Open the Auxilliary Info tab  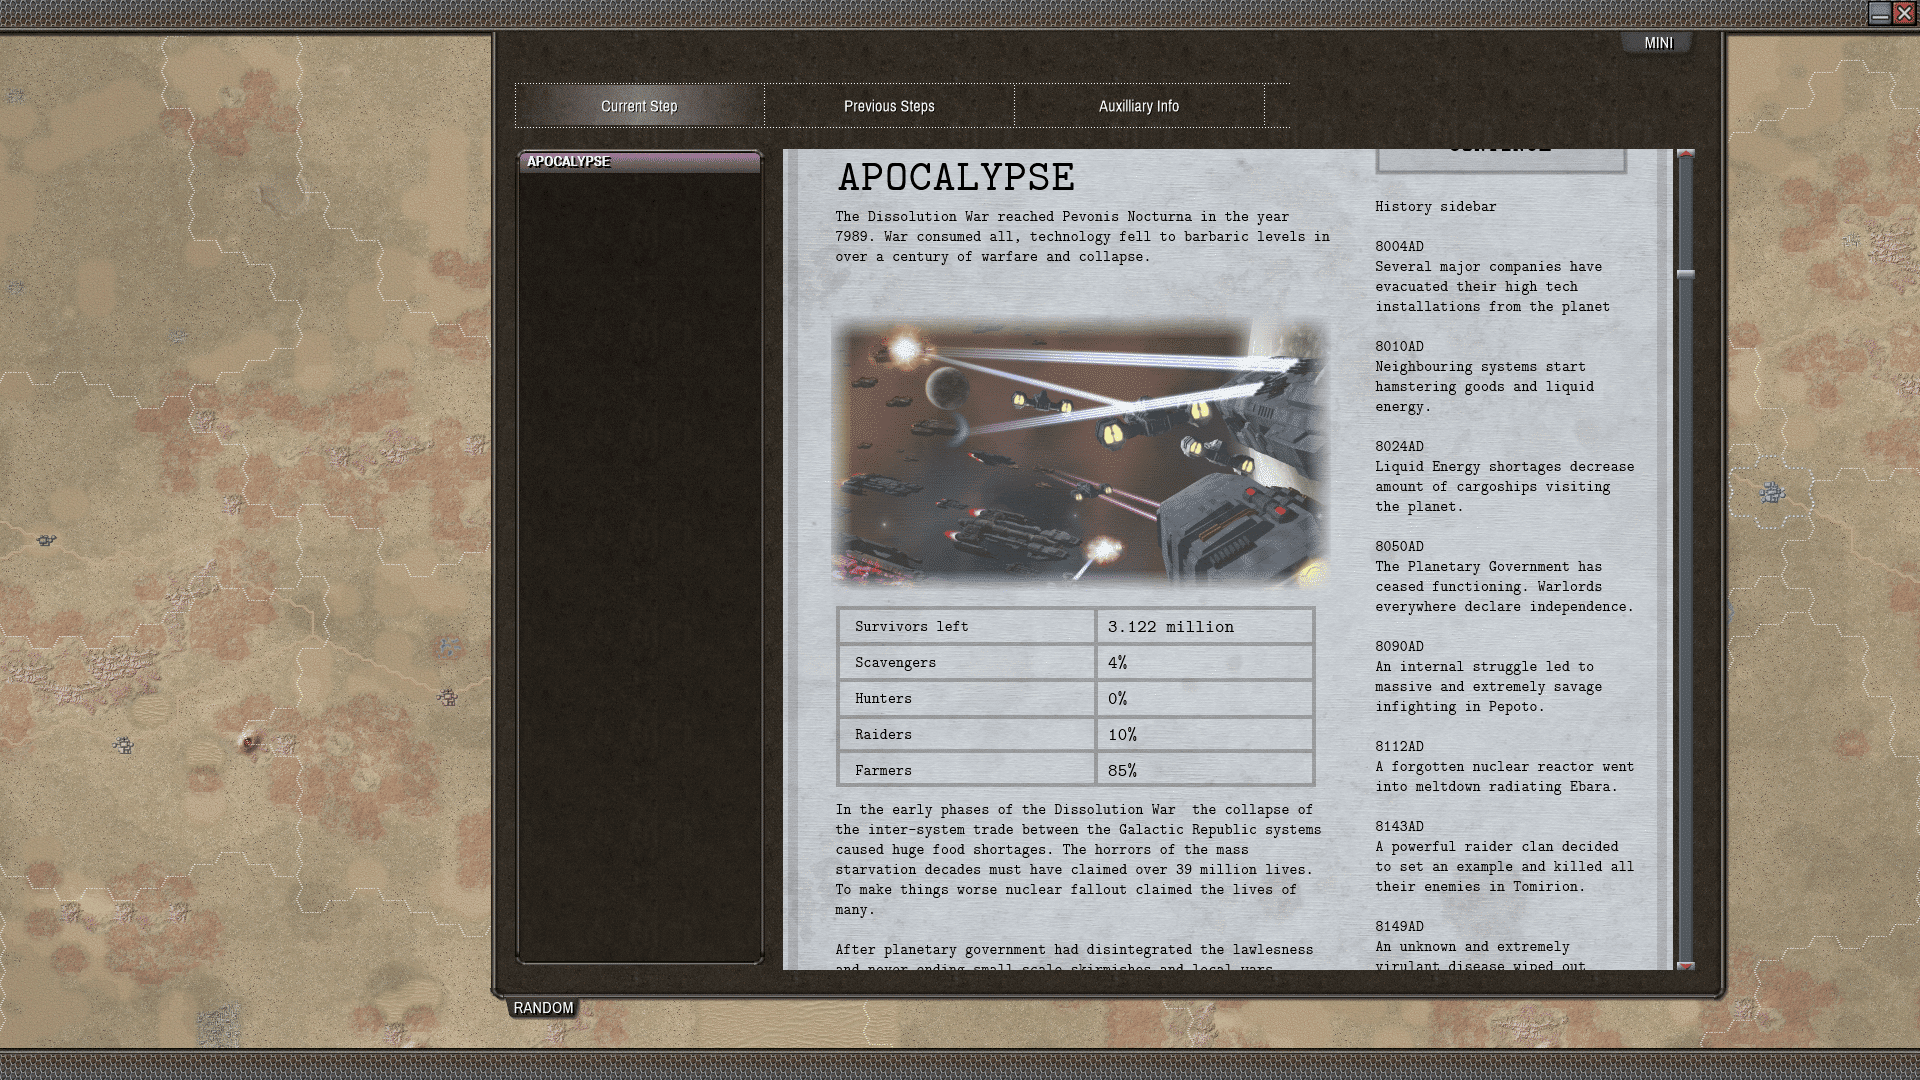point(1140,105)
